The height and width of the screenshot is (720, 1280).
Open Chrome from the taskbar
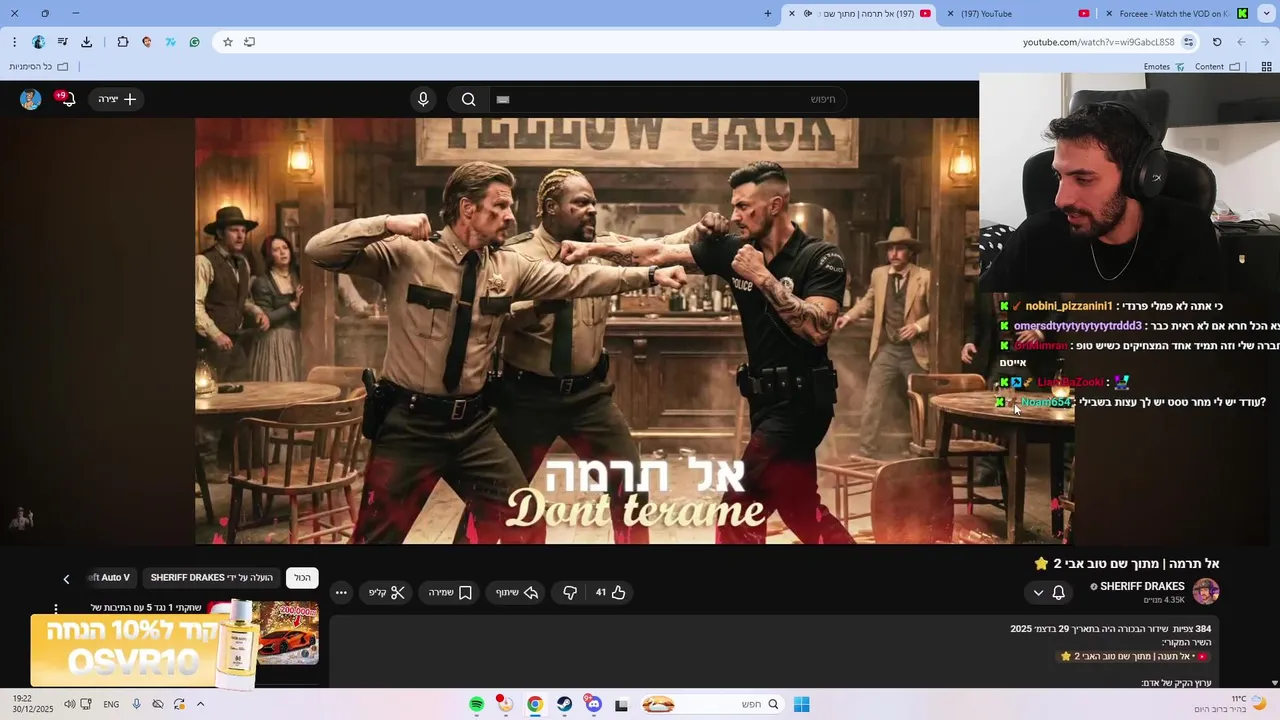click(535, 704)
